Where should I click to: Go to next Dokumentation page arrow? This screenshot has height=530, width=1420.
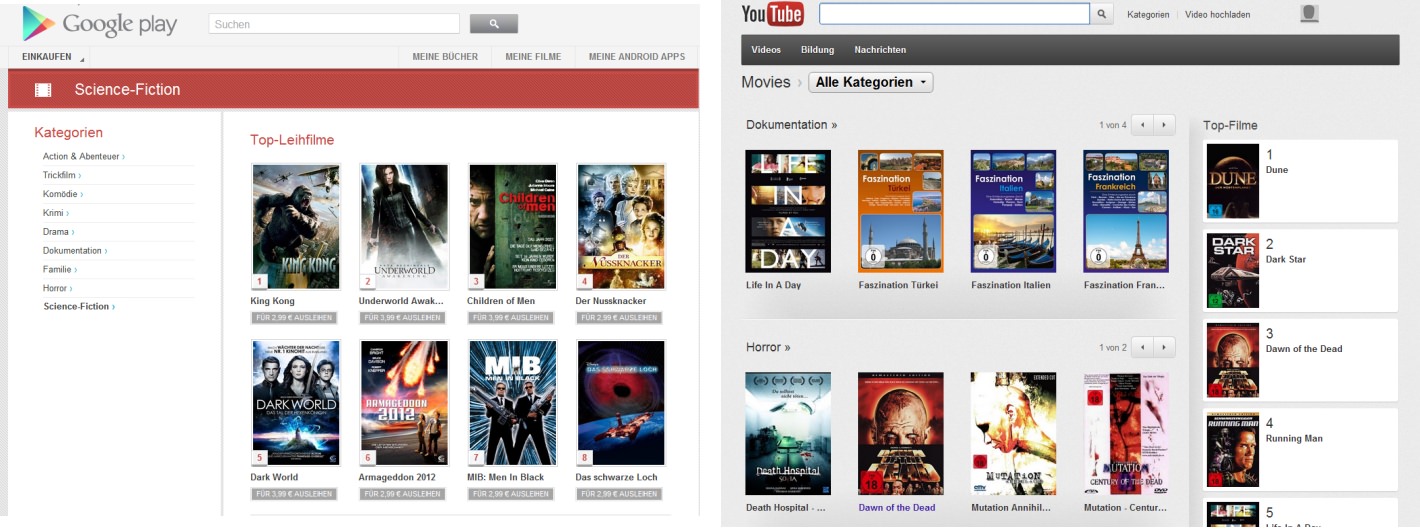click(1165, 125)
